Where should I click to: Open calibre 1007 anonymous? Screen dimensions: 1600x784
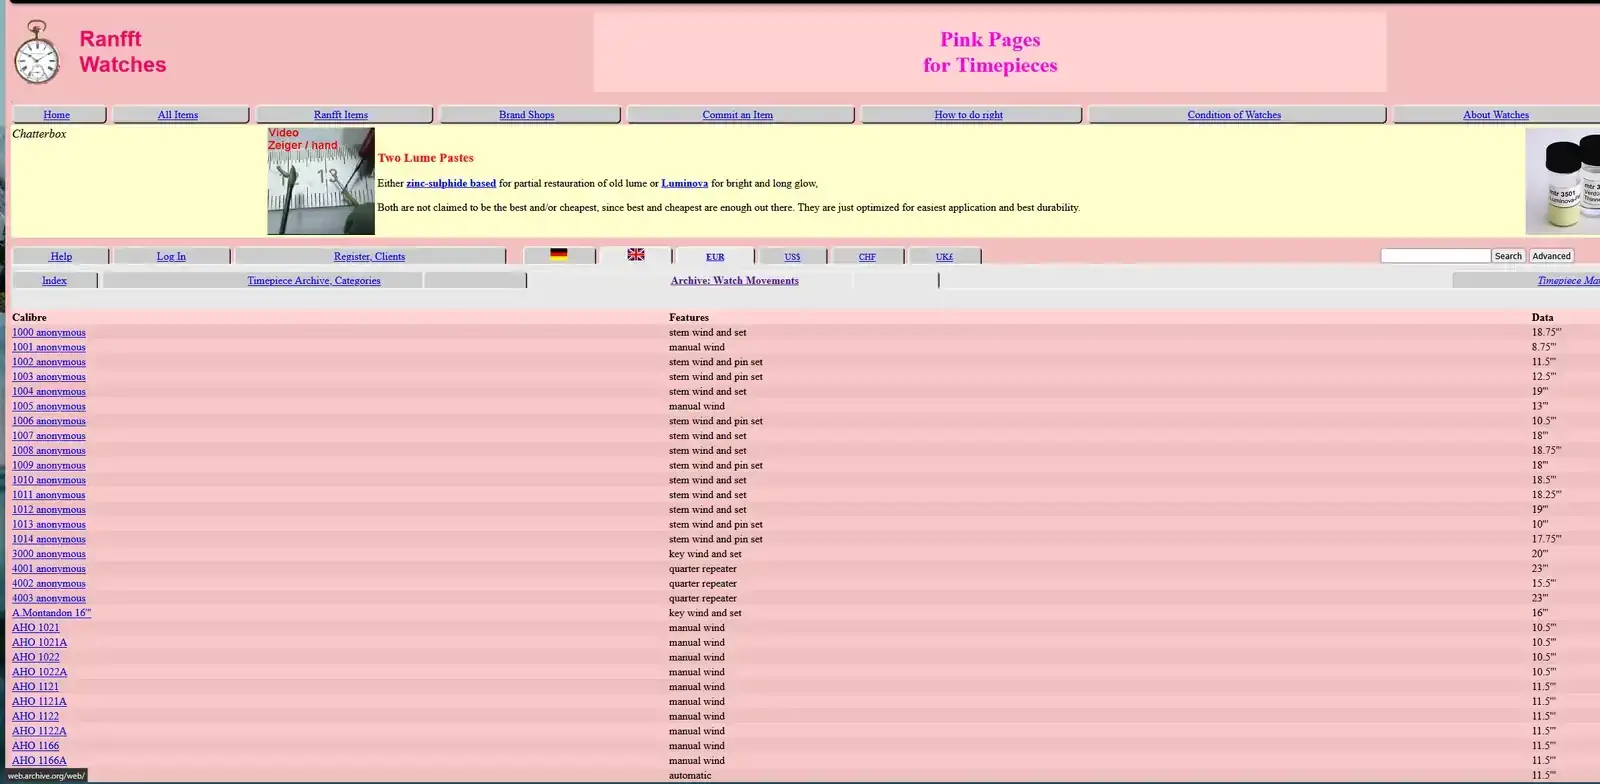(49, 436)
